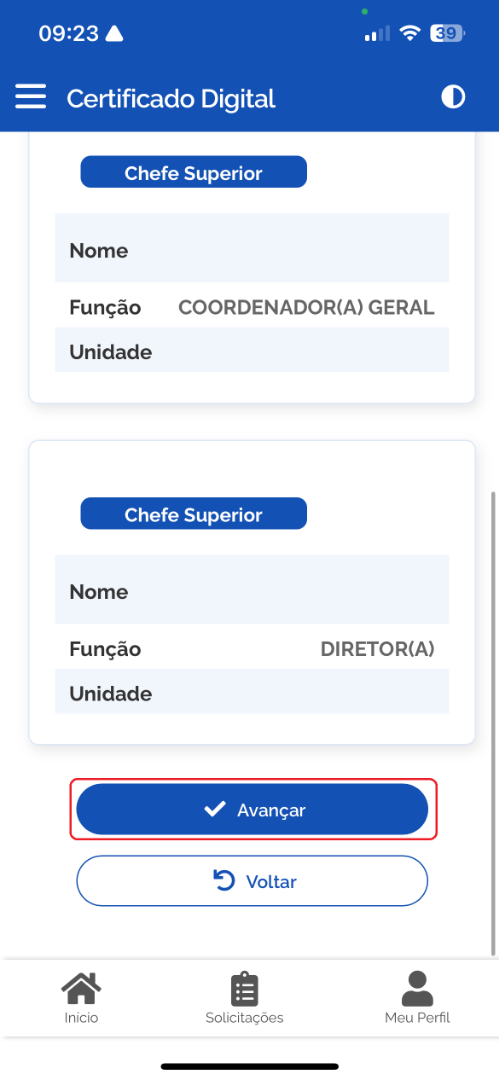The image size is (499, 1080).
Task: Click the Avançar button
Action: coord(252,809)
